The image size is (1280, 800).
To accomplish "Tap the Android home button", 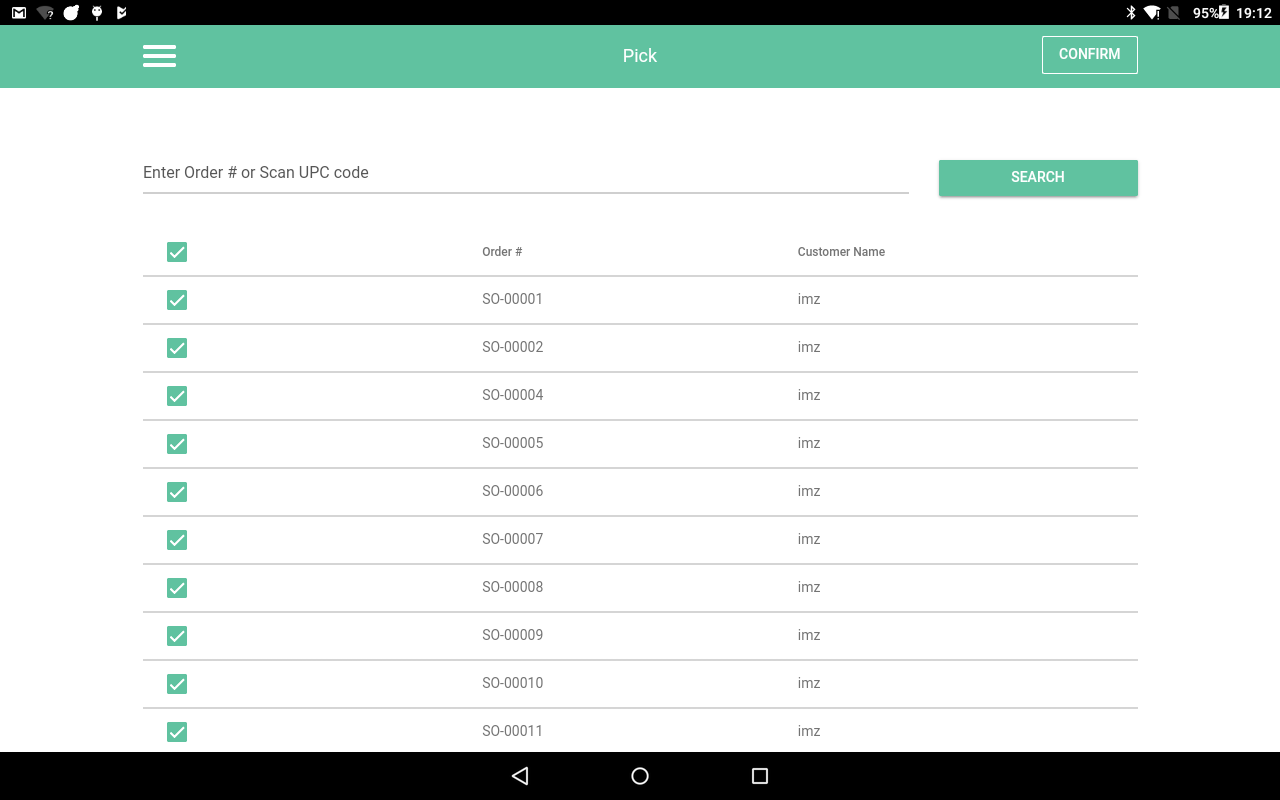I will [x=640, y=776].
